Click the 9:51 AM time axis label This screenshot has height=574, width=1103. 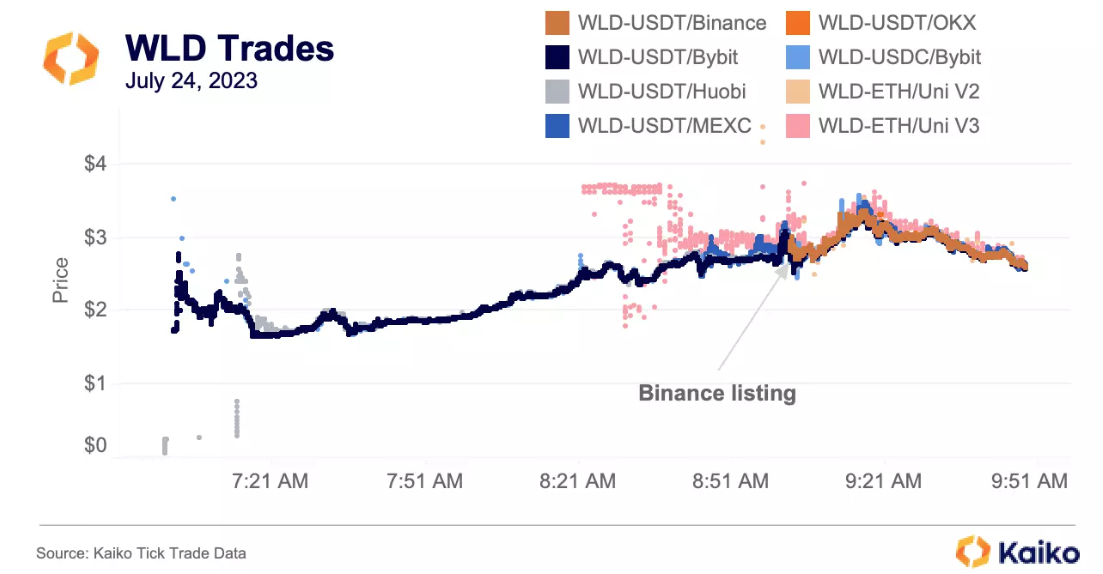[1029, 481]
